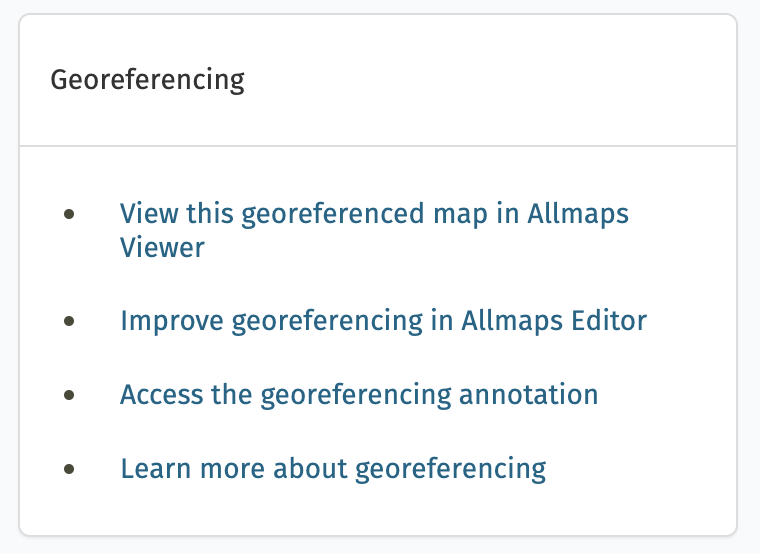Viewport: 760px width, 554px height.
Task: Open Access the georeferencing annotation link
Action: point(359,394)
